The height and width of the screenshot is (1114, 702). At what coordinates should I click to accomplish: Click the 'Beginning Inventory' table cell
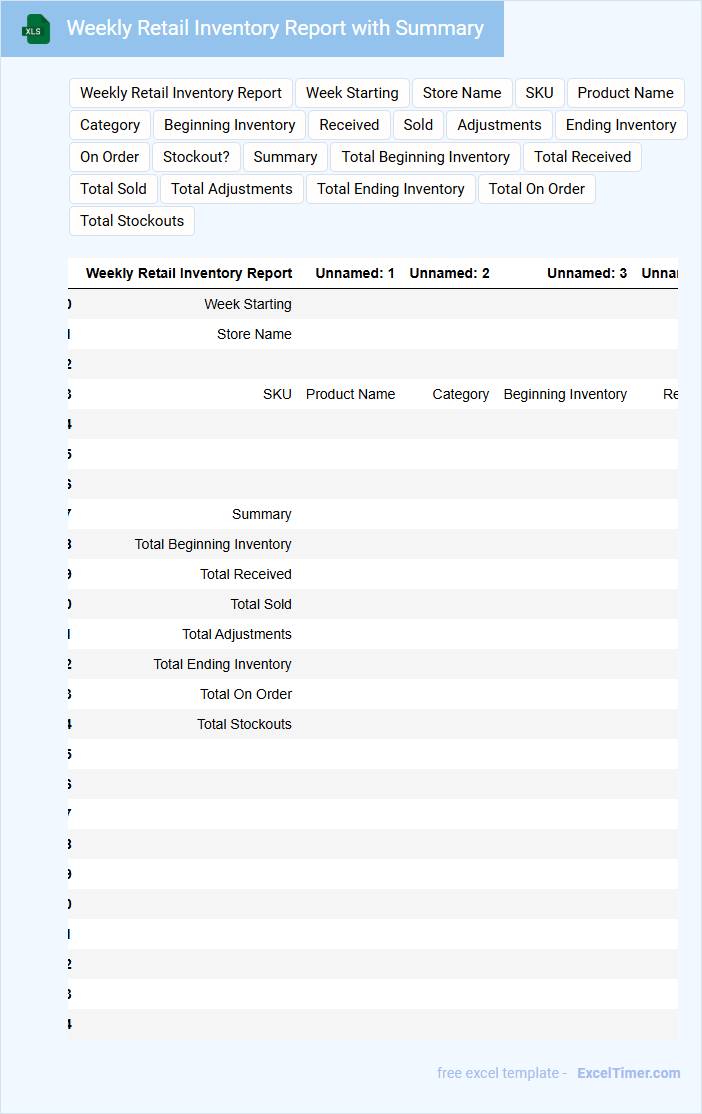pyautogui.click(x=565, y=394)
